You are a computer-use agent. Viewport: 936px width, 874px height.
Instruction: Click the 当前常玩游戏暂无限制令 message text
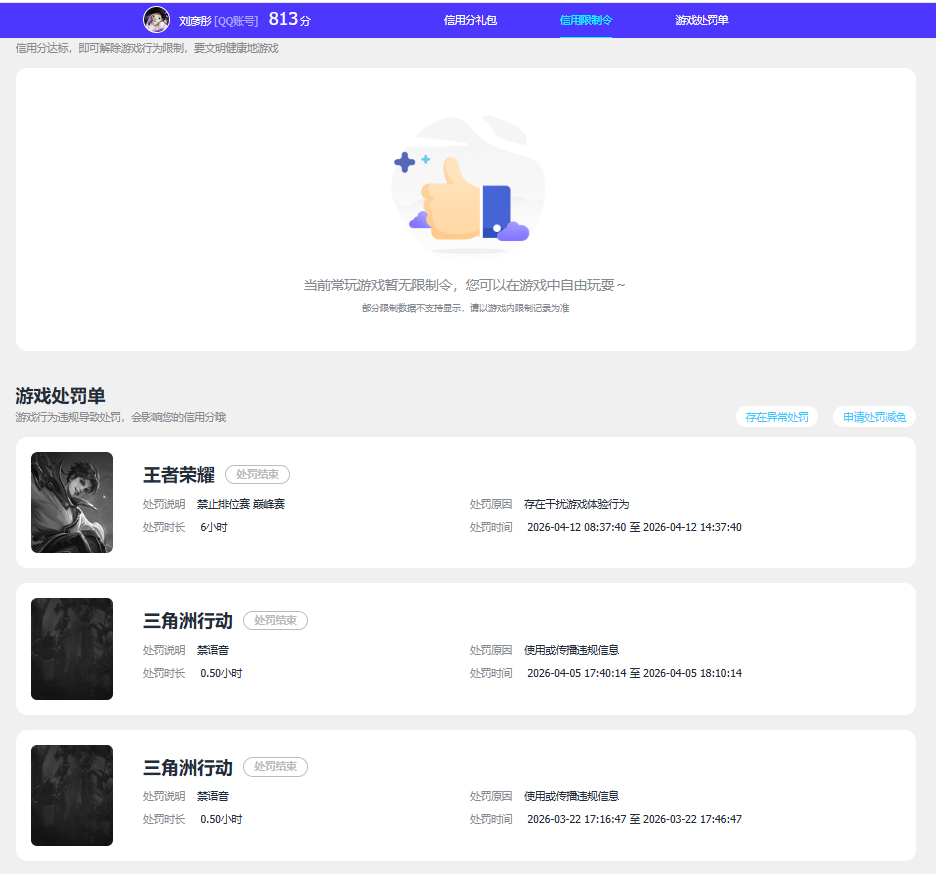465,285
